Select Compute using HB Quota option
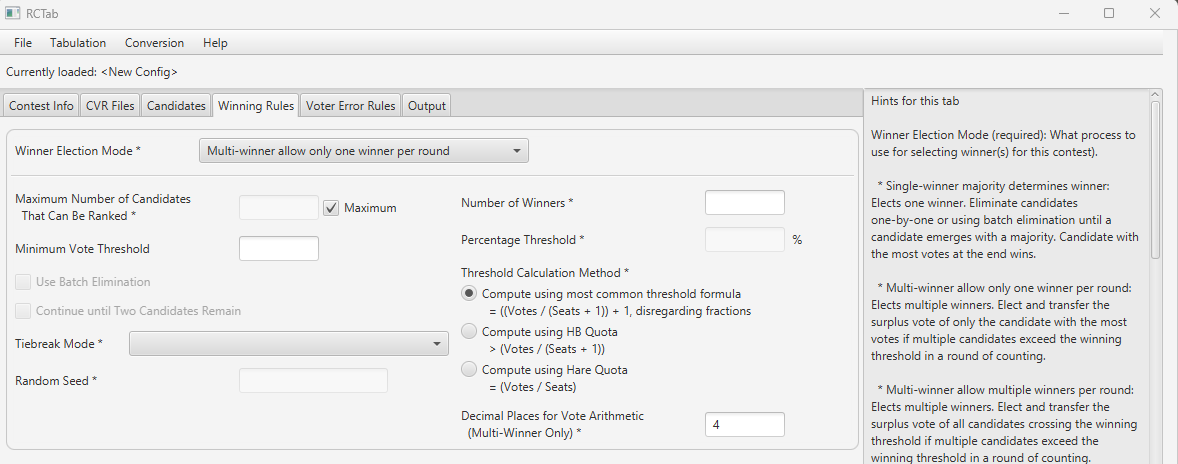Screen dimensions: 1178x464 coord(469,331)
